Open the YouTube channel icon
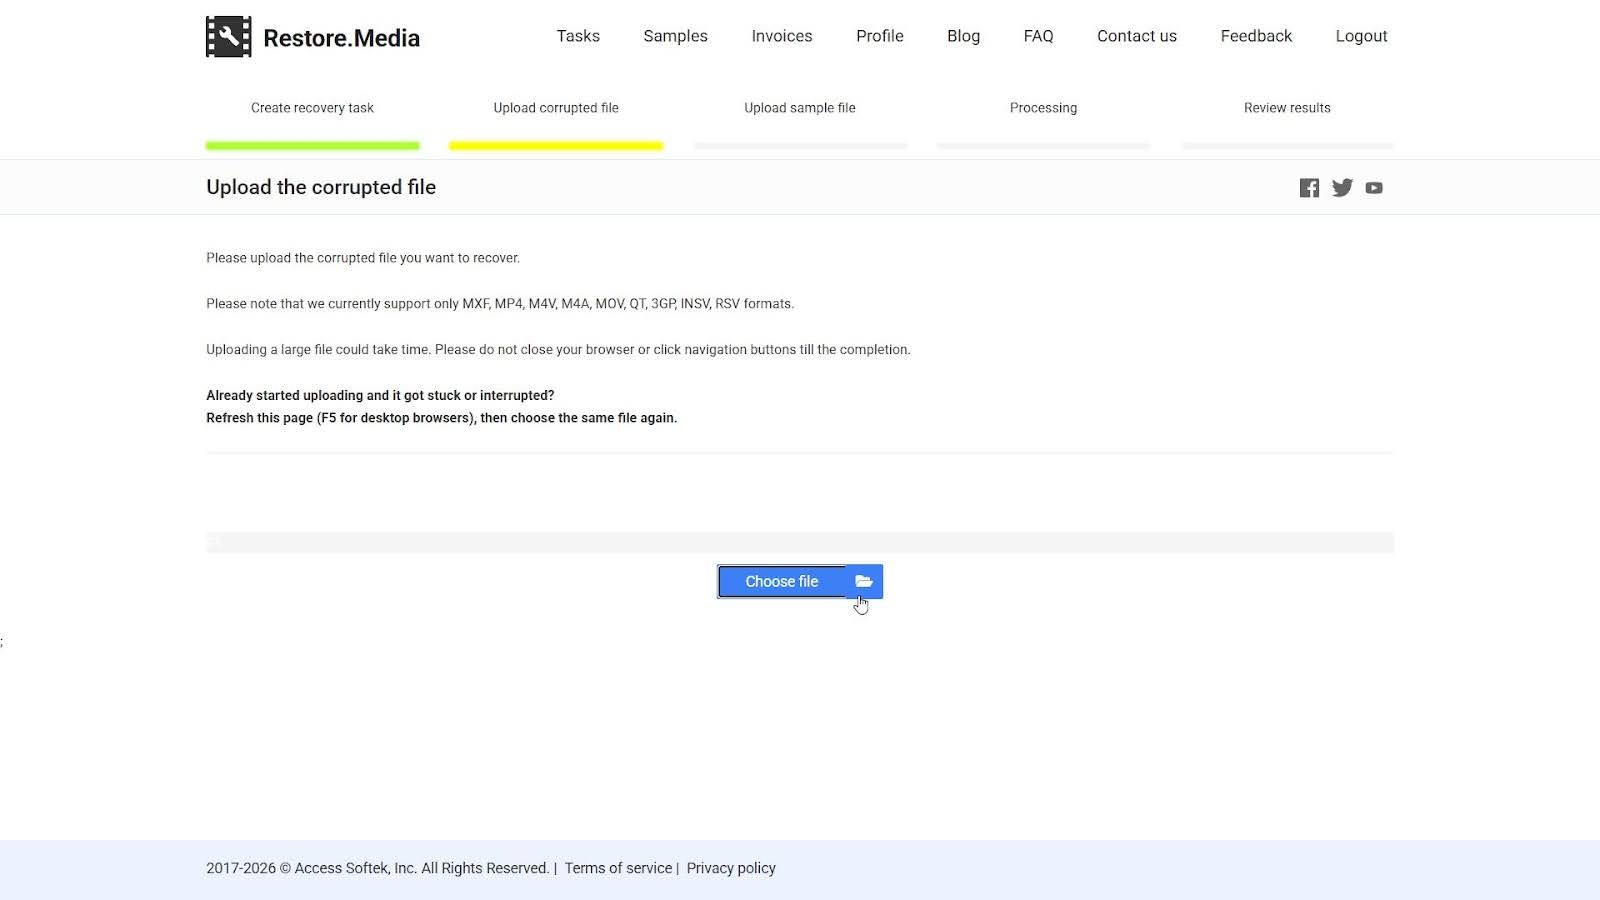The height and width of the screenshot is (900, 1600). [1374, 187]
